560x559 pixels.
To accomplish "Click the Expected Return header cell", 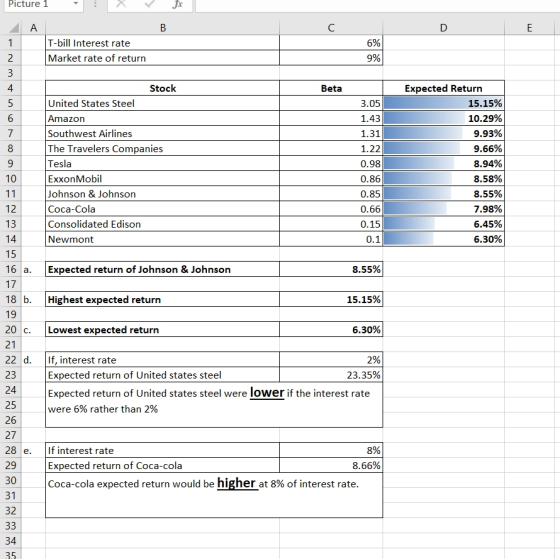I will pyautogui.click(x=443, y=88).
